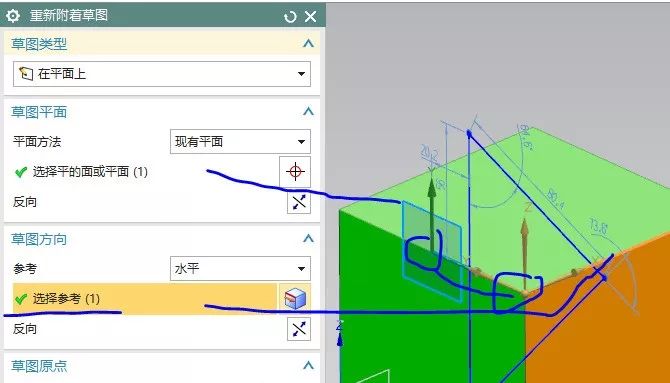Open the dialog settings gear icon

13,16
